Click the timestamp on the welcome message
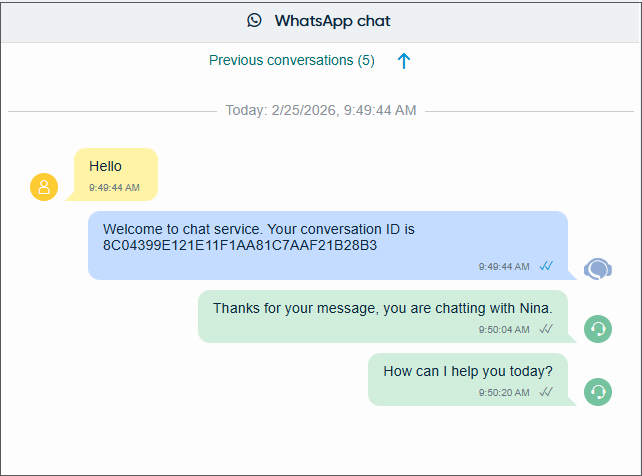 point(504,267)
